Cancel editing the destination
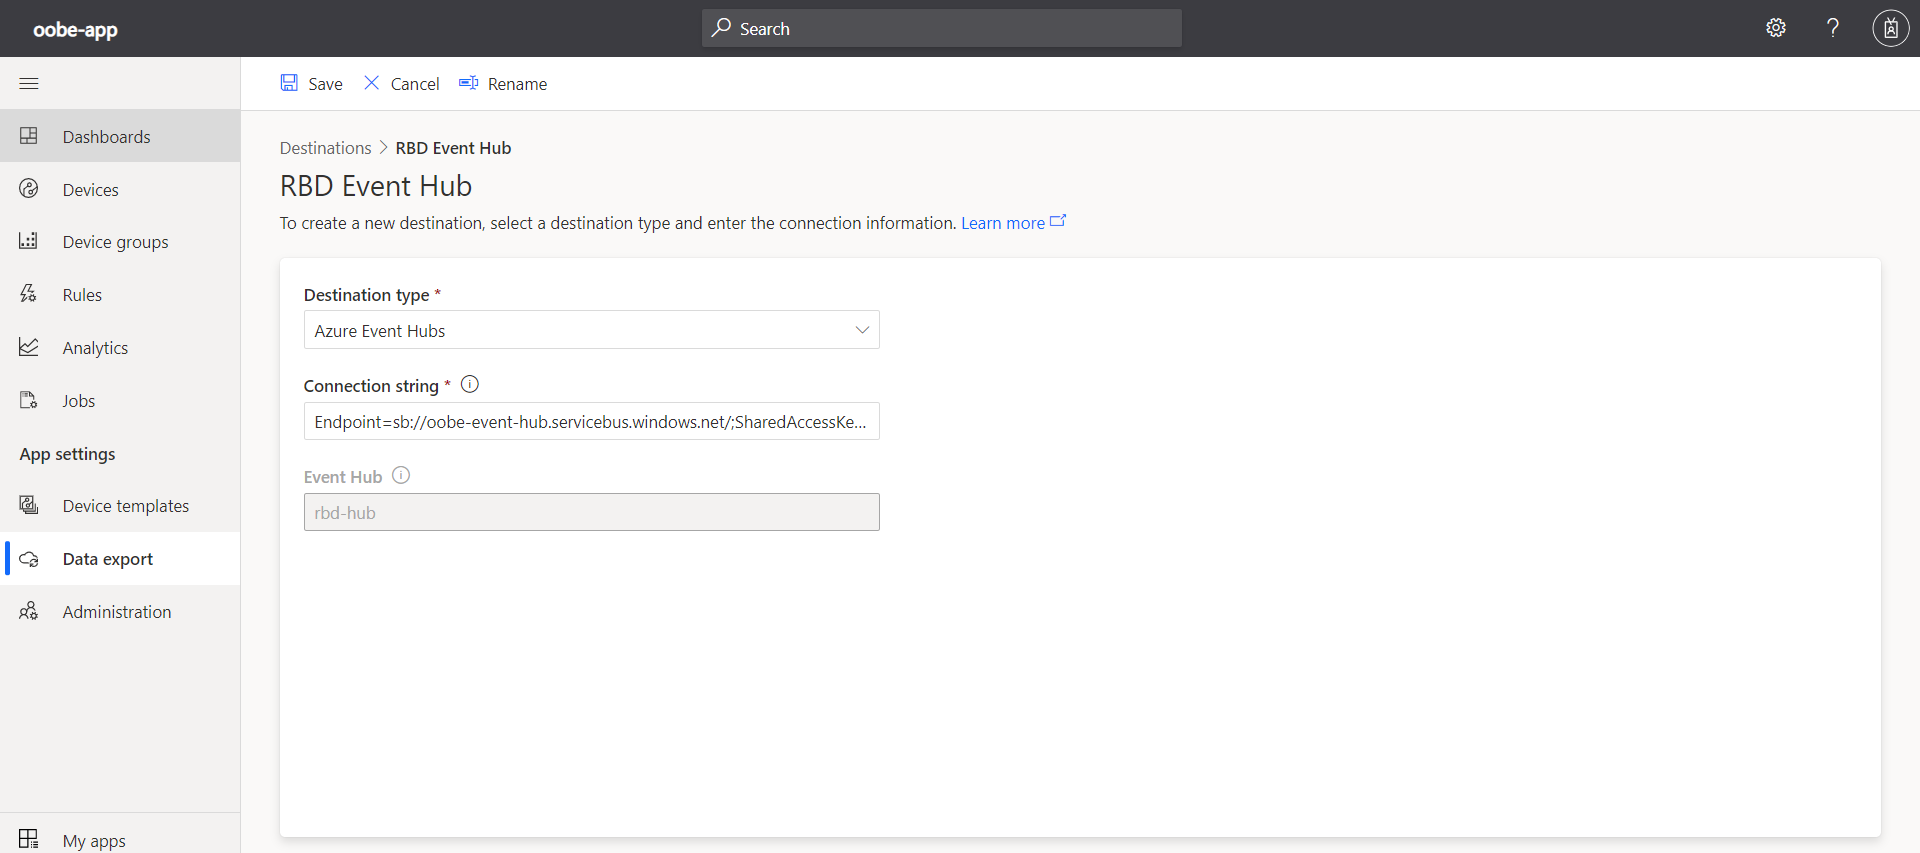This screenshot has height=853, width=1920. click(x=401, y=83)
